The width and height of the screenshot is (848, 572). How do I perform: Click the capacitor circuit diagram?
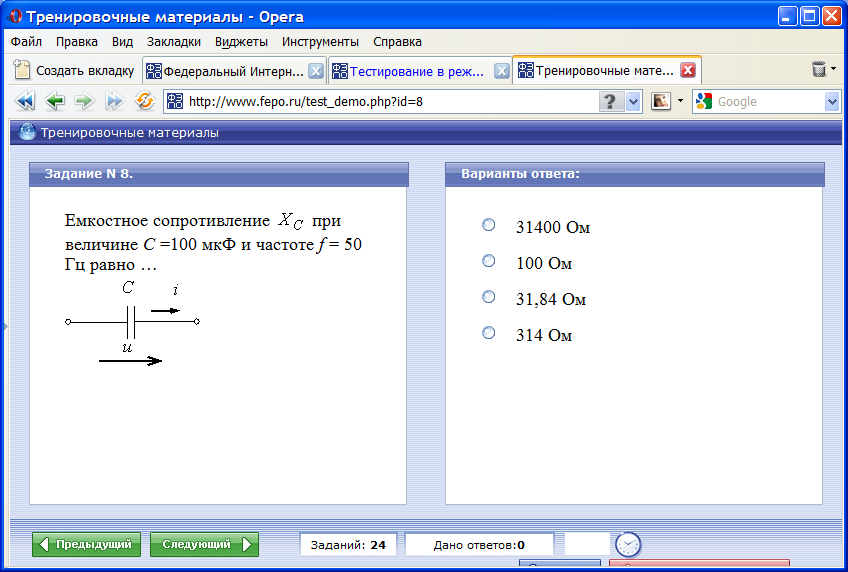point(132,323)
